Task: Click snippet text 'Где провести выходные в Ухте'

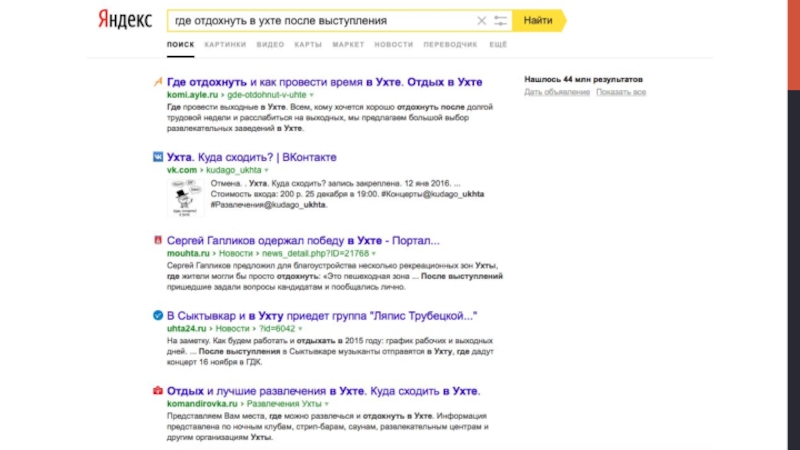Action: 227,107
